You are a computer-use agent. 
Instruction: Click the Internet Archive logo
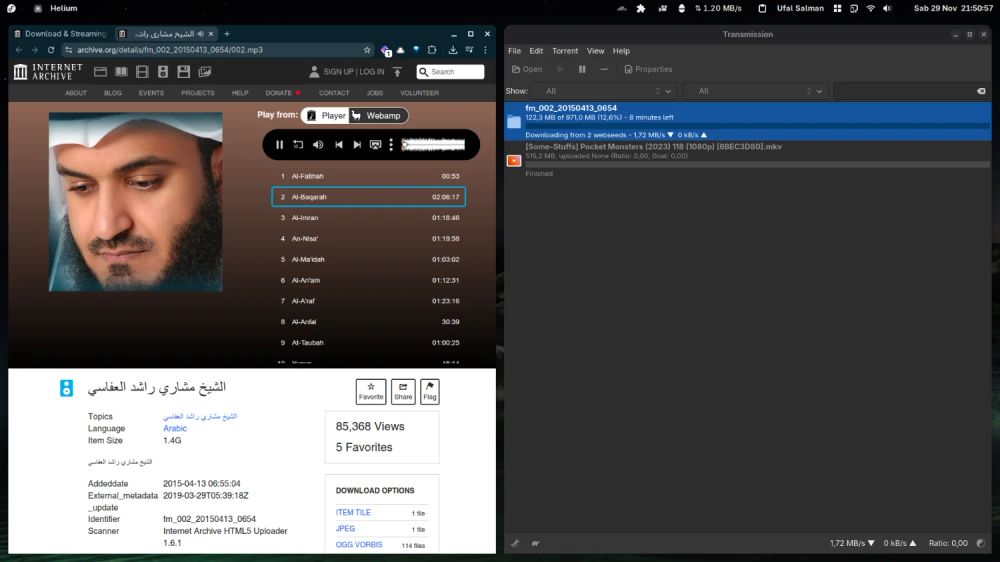(48, 71)
